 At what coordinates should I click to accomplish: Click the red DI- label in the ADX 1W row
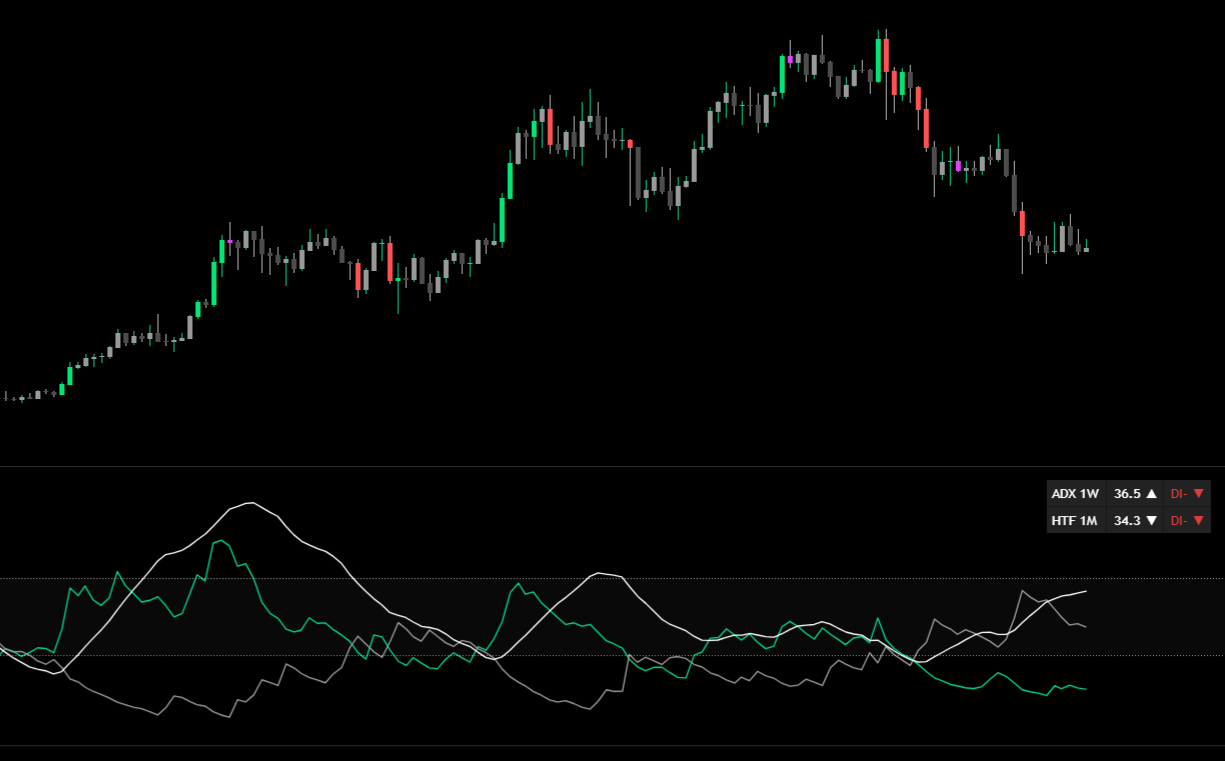pyautogui.click(x=1180, y=493)
